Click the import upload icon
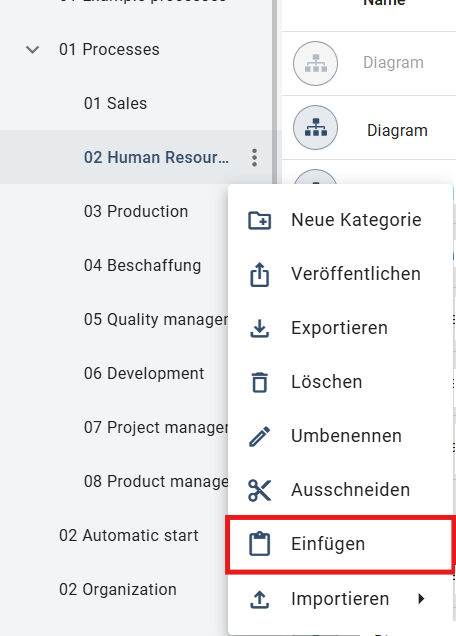 click(260, 599)
